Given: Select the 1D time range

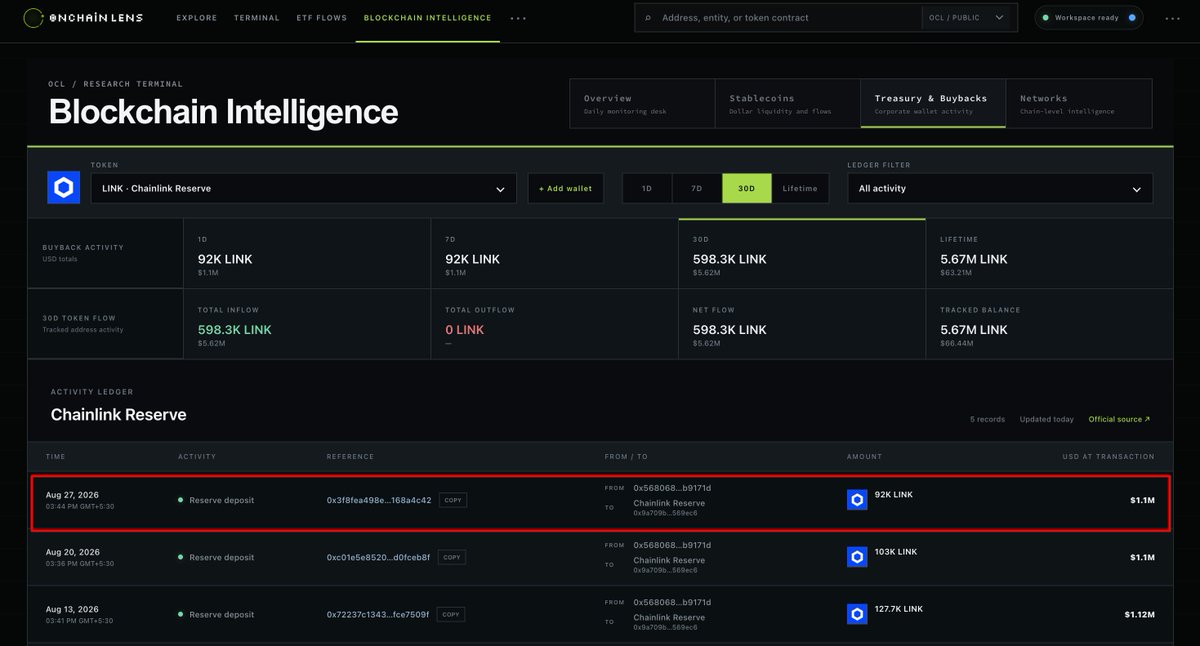Looking at the screenshot, I should tap(647, 188).
